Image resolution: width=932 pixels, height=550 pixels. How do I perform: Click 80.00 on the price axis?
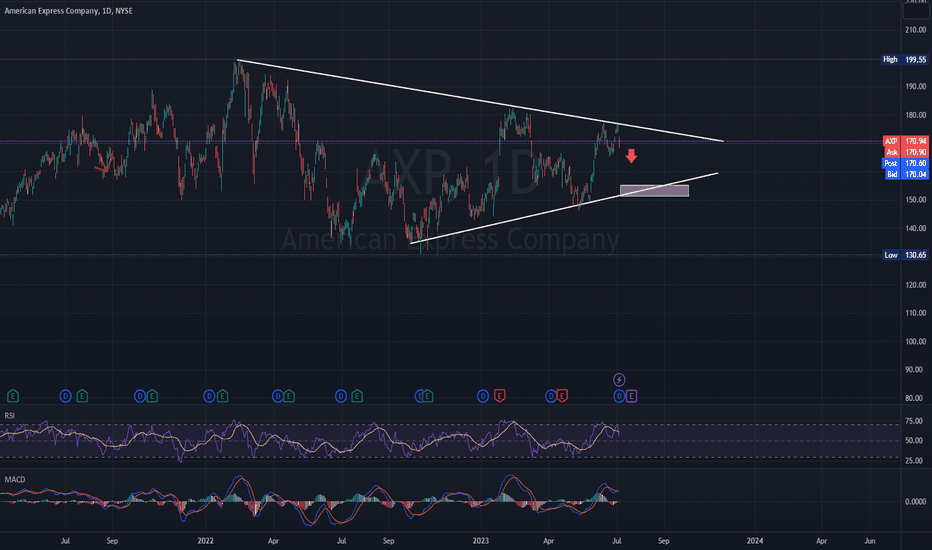(x=915, y=398)
